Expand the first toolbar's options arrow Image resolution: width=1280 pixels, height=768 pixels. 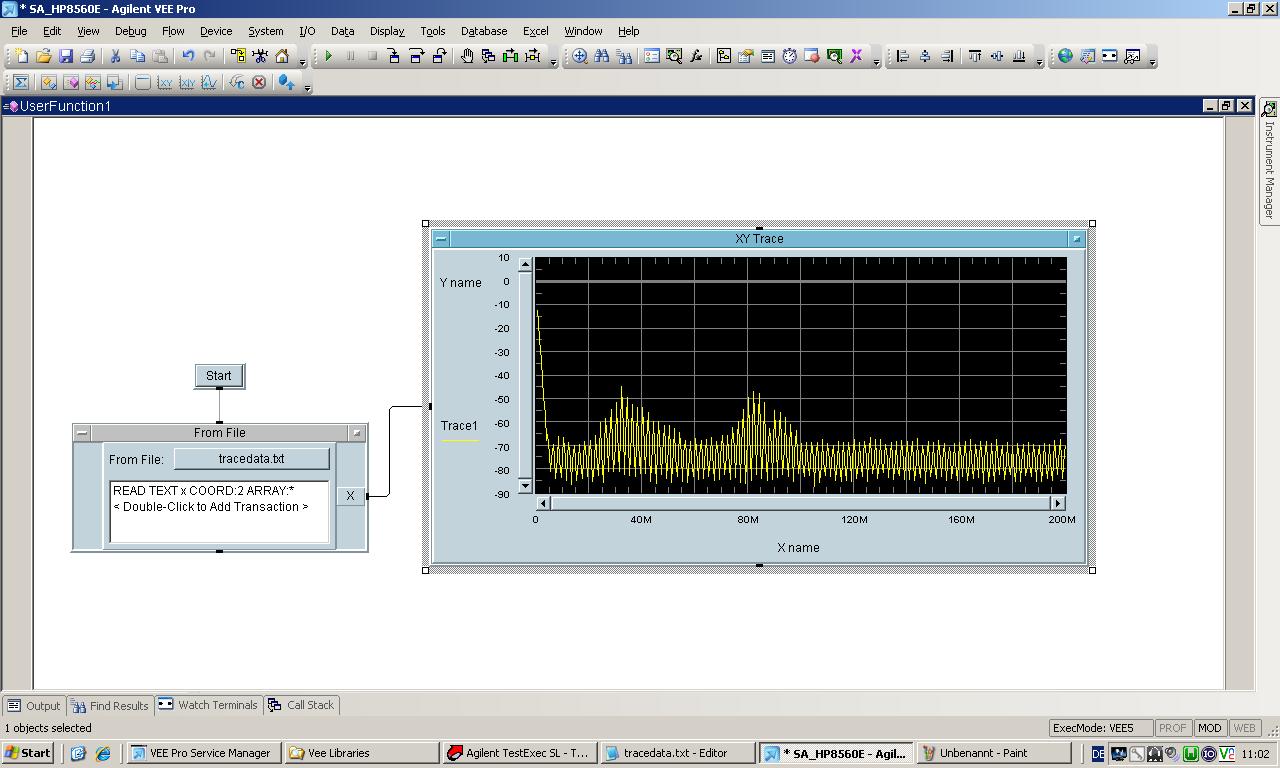point(302,63)
